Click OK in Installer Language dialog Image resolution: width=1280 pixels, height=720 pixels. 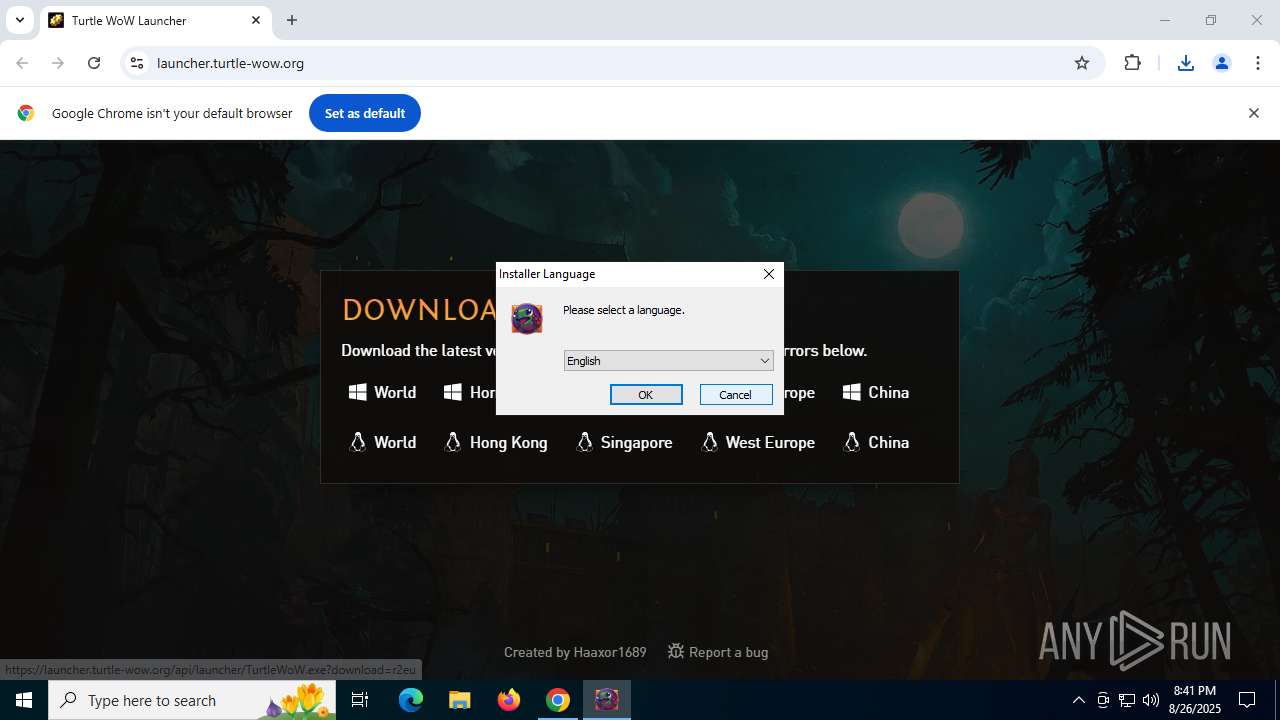[646, 395]
